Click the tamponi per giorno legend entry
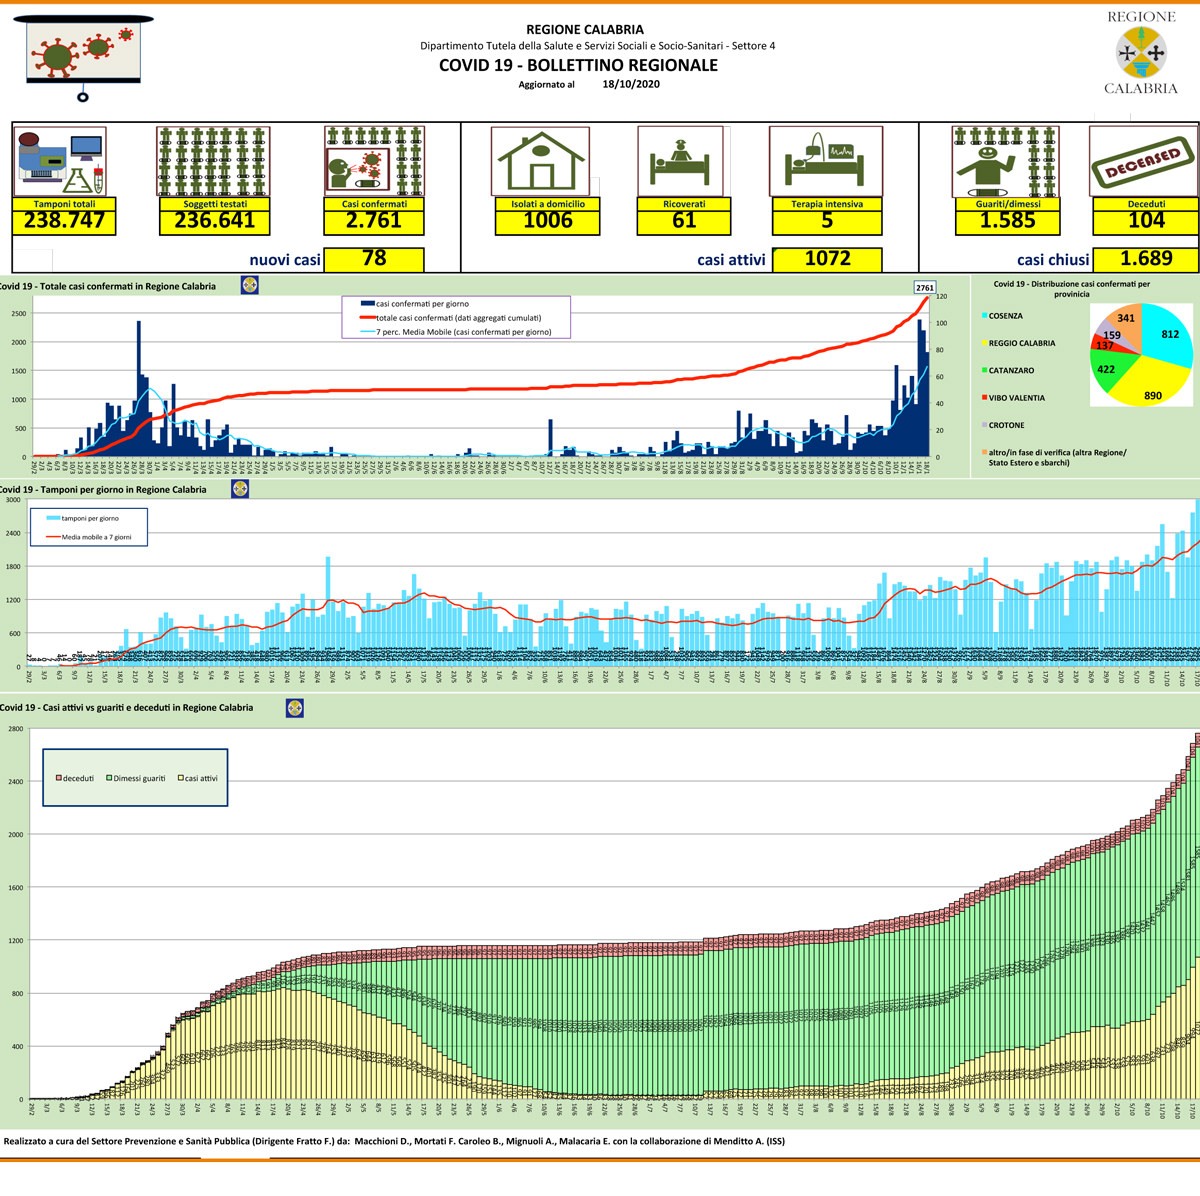1200x1196 pixels. point(89,518)
